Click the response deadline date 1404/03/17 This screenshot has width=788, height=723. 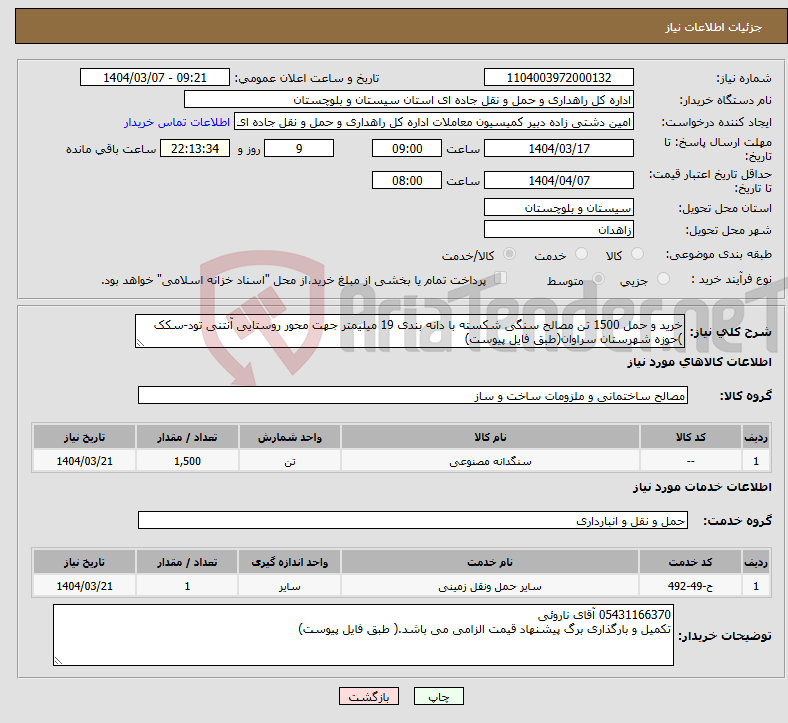(558, 148)
